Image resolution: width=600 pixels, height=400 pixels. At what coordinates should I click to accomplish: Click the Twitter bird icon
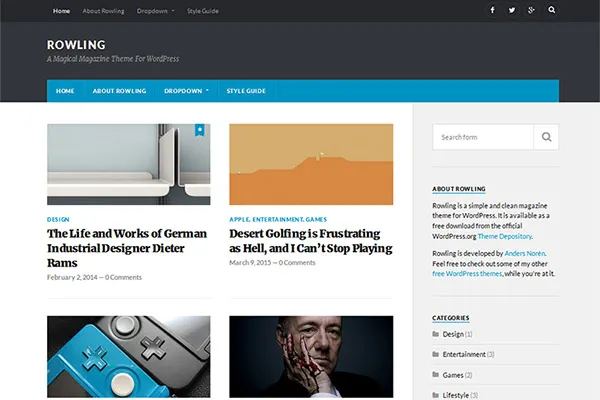[512, 11]
